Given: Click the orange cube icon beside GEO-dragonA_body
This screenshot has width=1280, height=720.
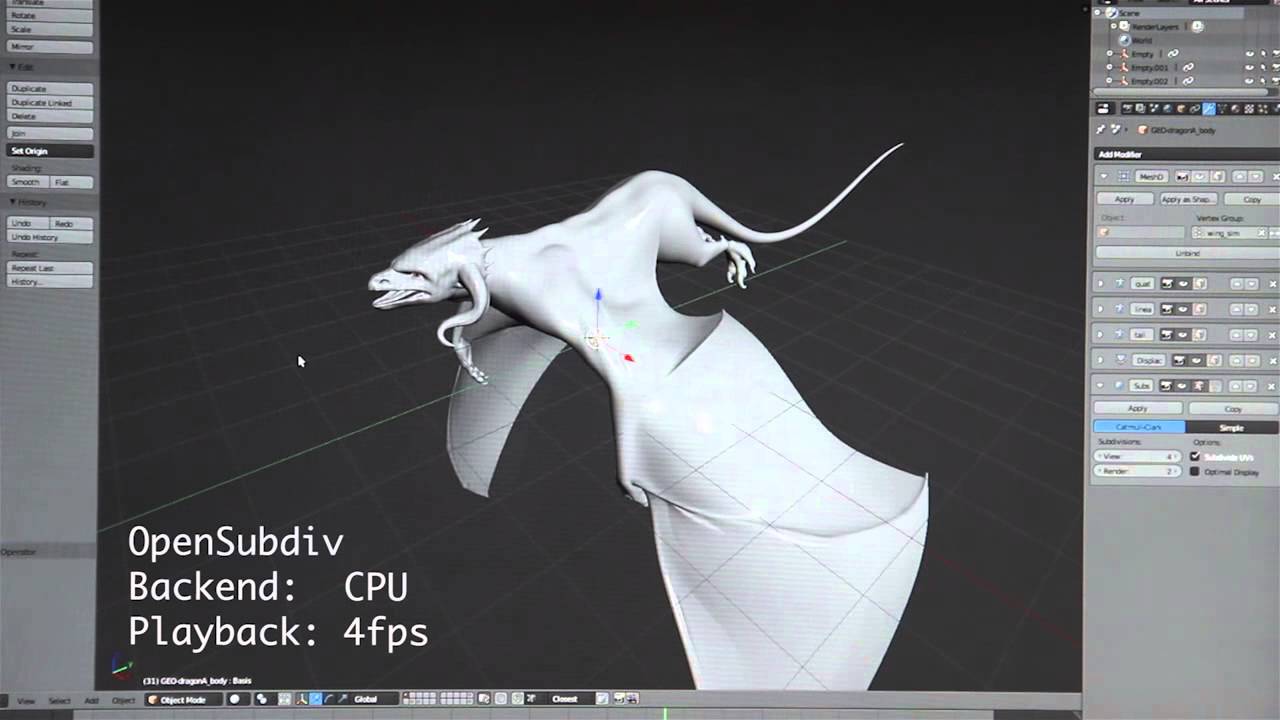Looking at the screenshot, I should (x=1142, y=130).
